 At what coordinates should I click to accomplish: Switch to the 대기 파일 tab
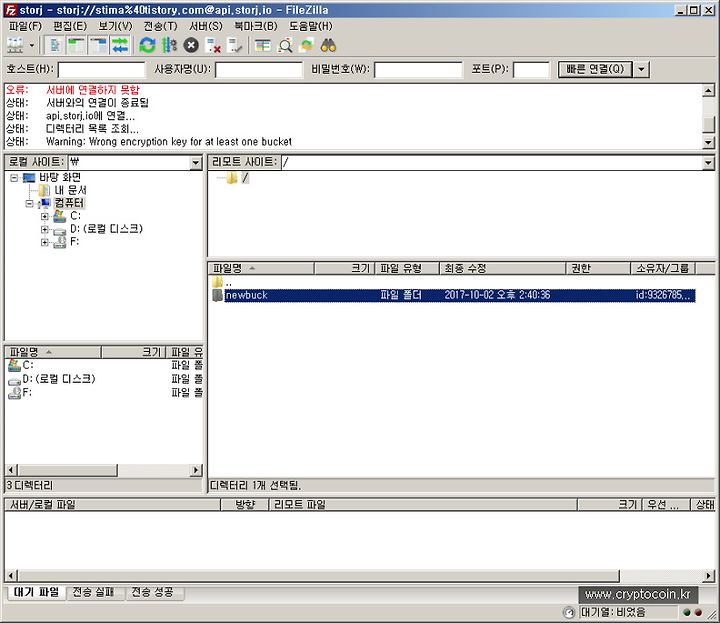click(x=36, y=593)
